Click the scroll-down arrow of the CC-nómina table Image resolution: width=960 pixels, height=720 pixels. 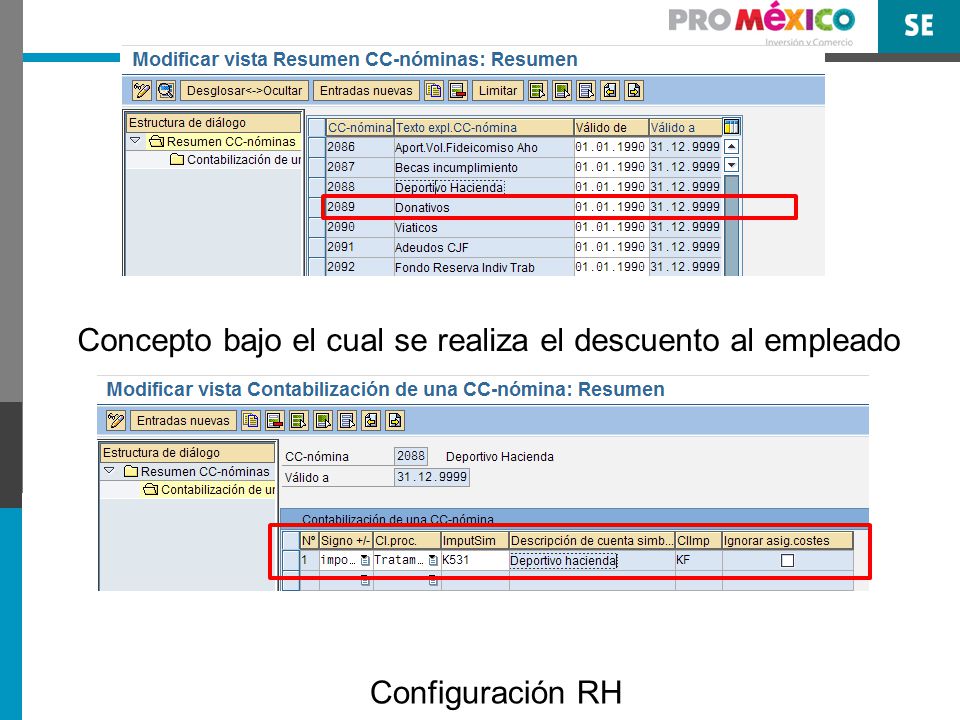(732, 165)
